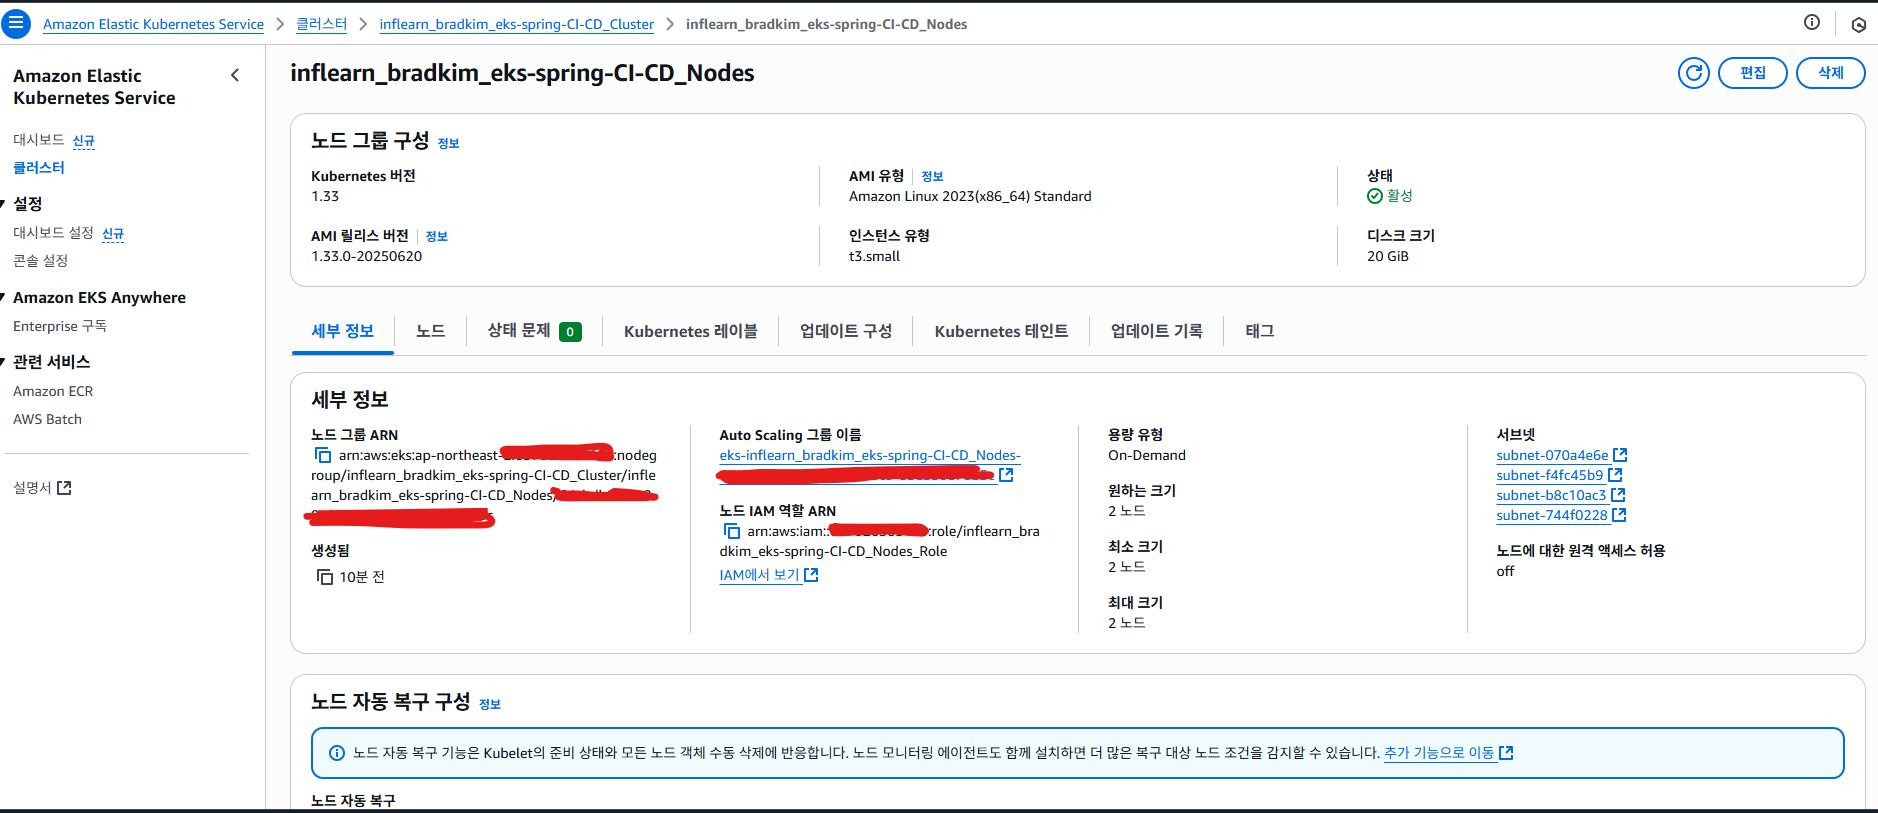Open external link icon beside subnet-f4fc45b9
The image size is (1878, 813).
coord(1615,475)
